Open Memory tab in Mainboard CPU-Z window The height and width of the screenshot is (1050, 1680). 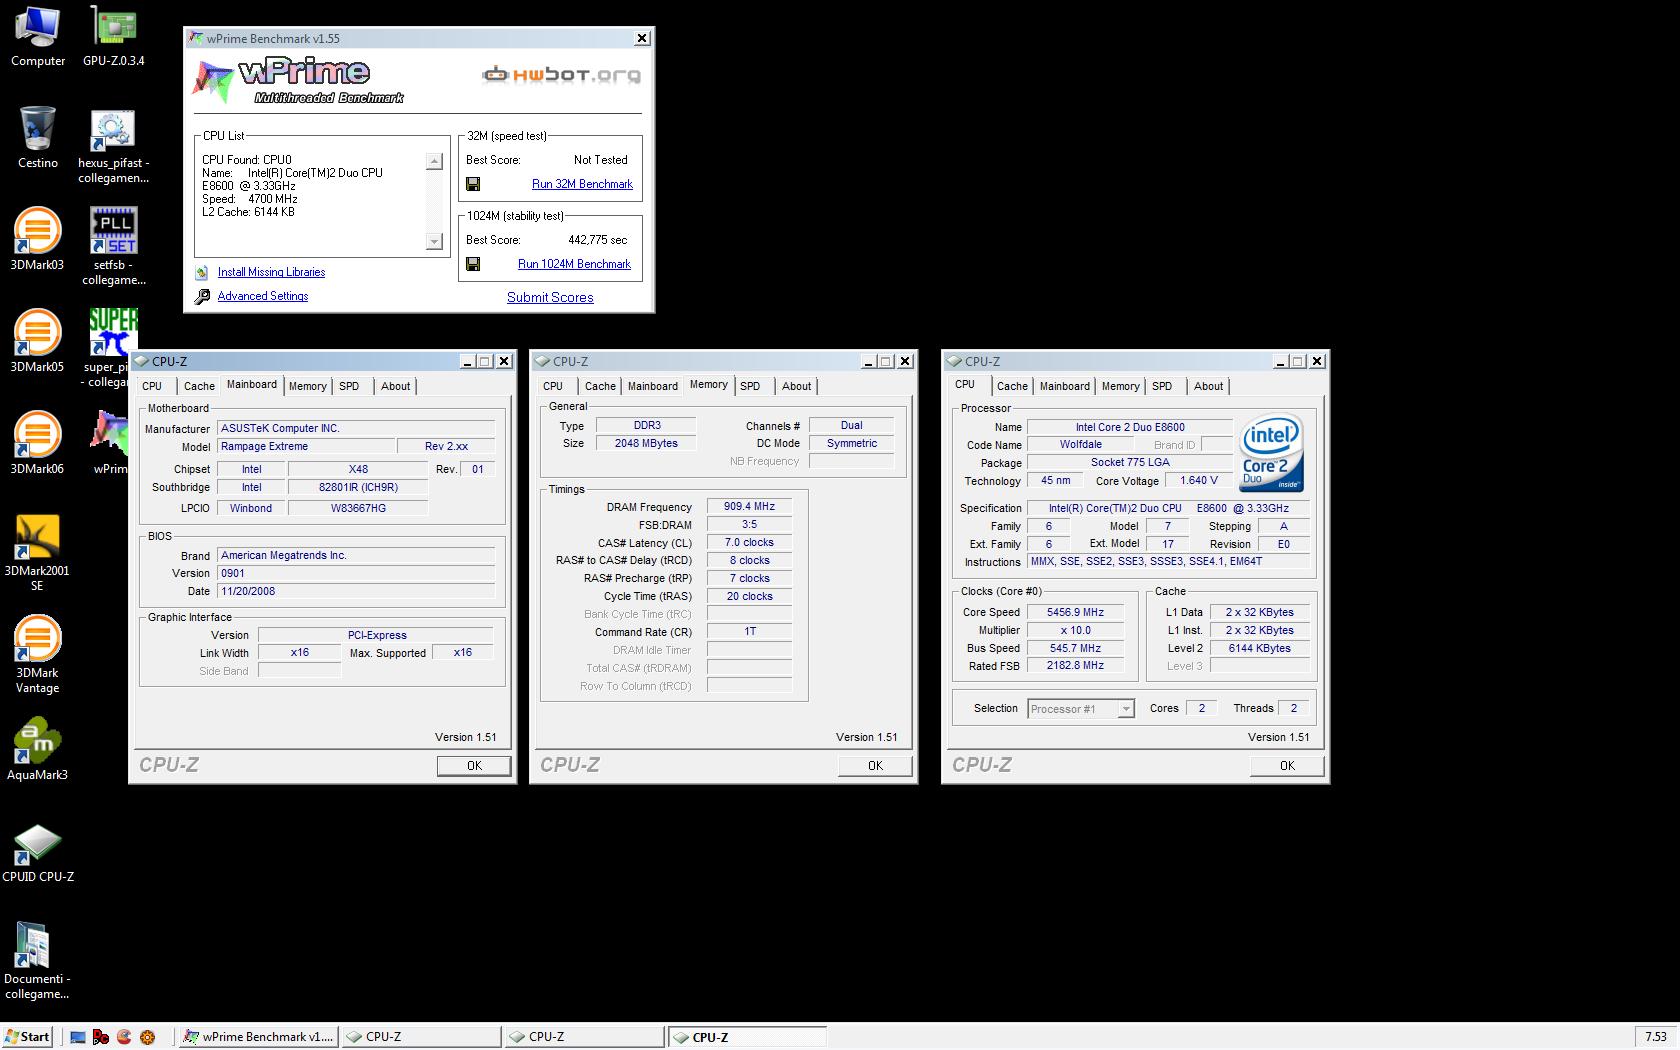tap(307, 386)
